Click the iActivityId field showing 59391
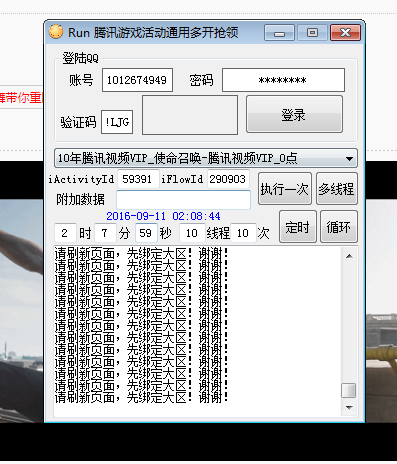397x464 pixels. 138,179
